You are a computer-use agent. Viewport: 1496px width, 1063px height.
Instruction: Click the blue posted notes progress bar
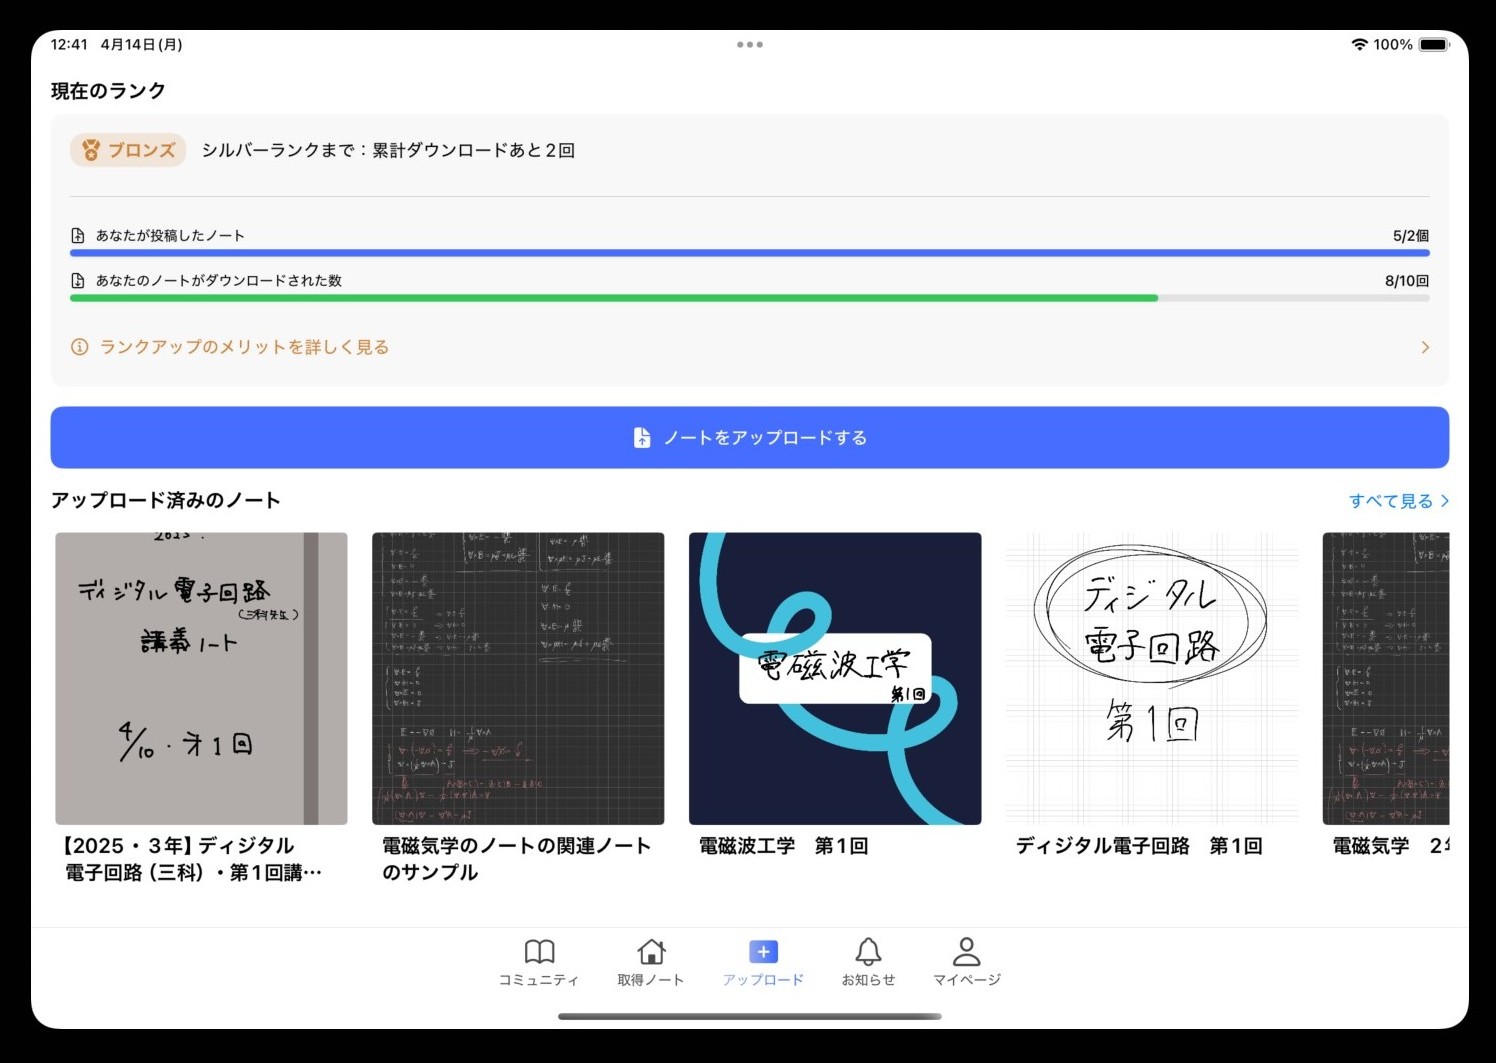pos(749,254)
